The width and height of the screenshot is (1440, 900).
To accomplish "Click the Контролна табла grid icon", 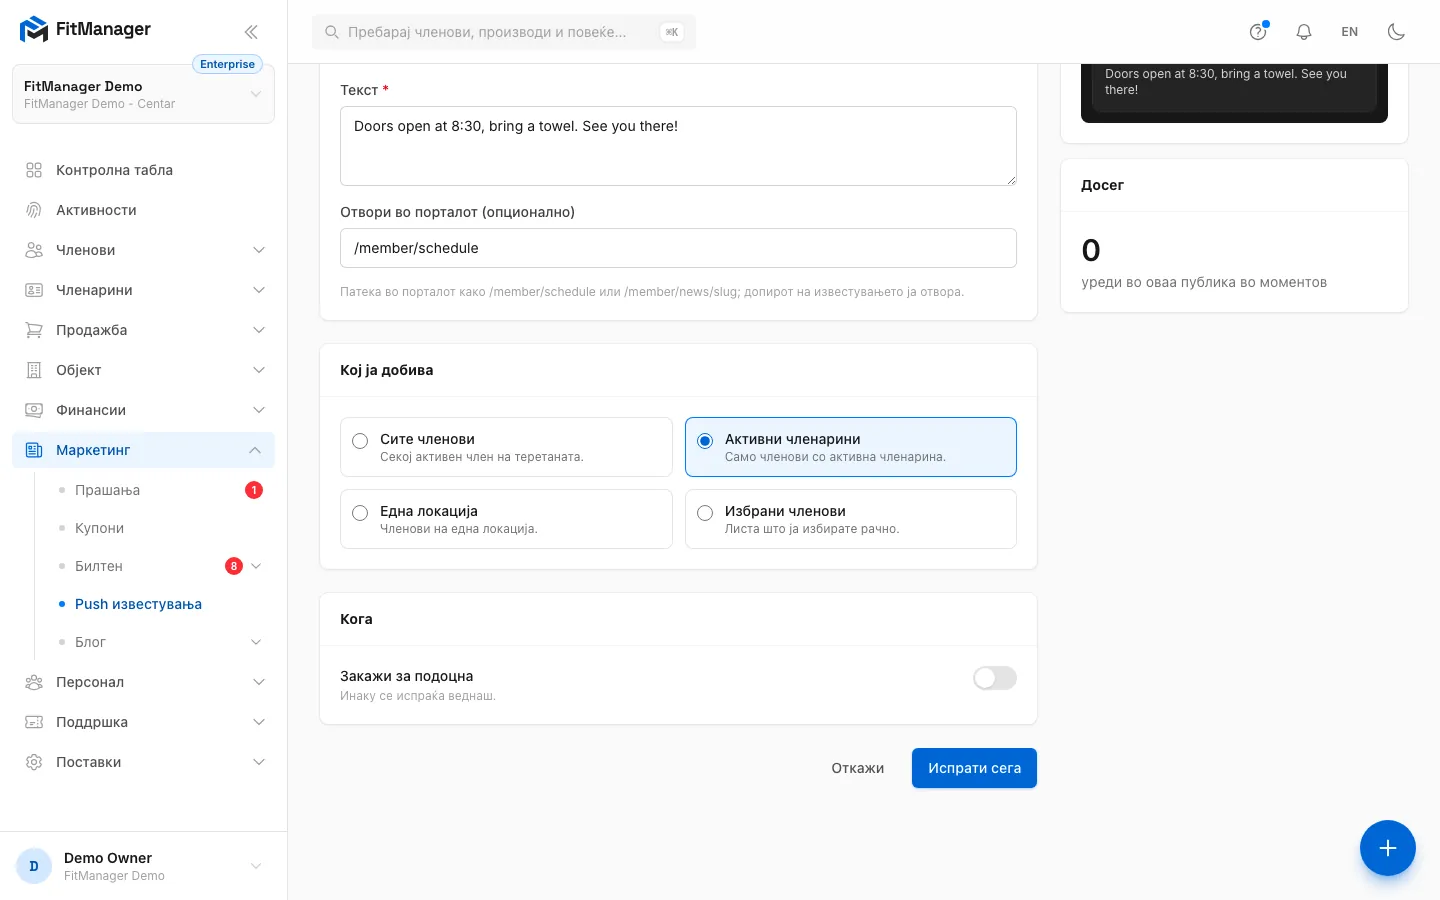I will point(34,170).
